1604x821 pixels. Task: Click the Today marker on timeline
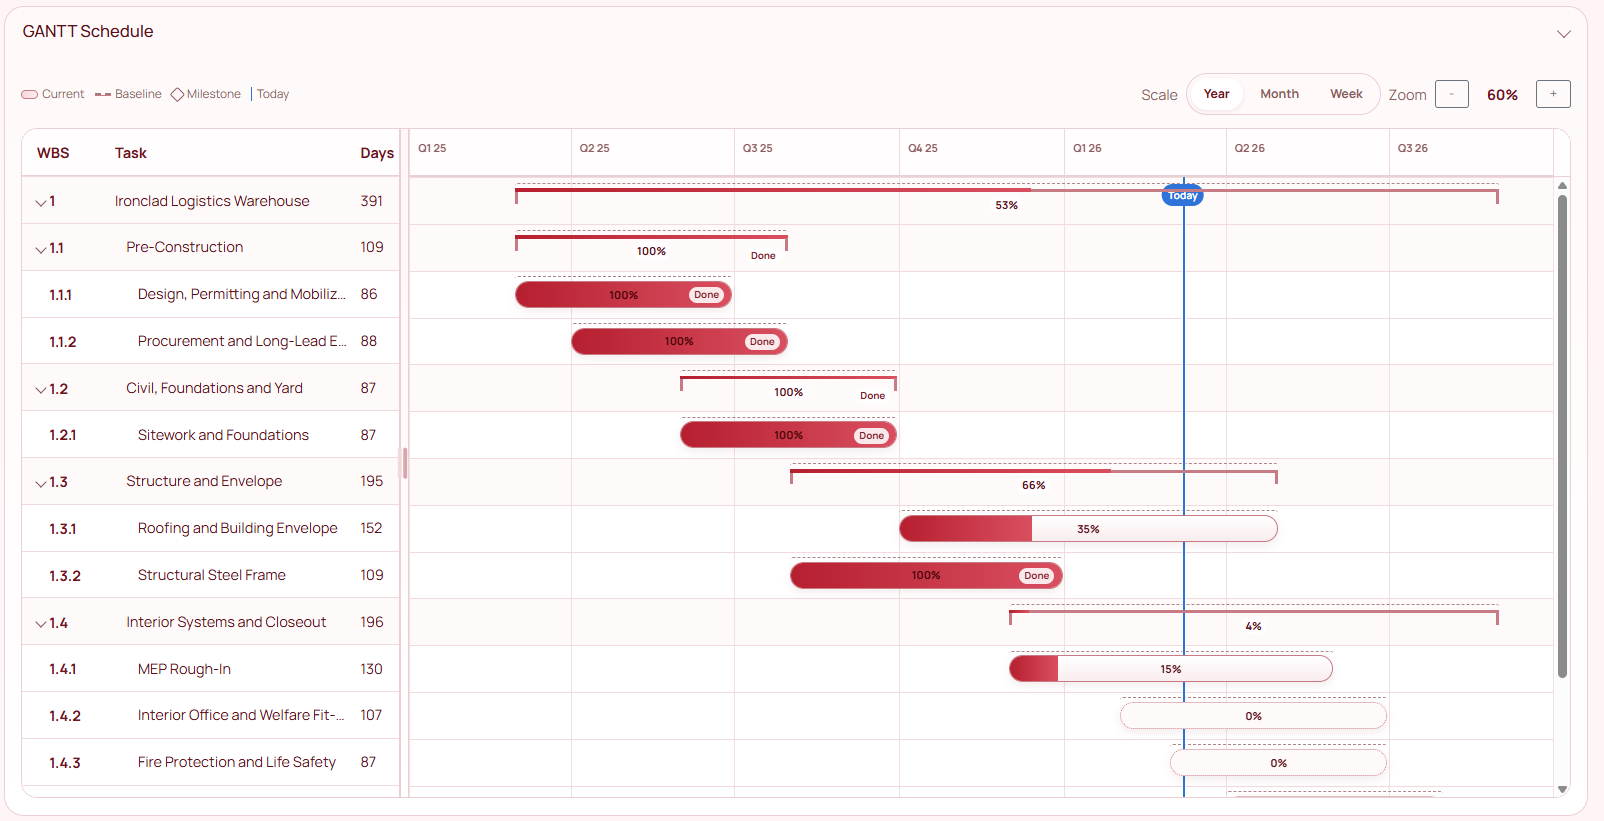[1182, 196]
